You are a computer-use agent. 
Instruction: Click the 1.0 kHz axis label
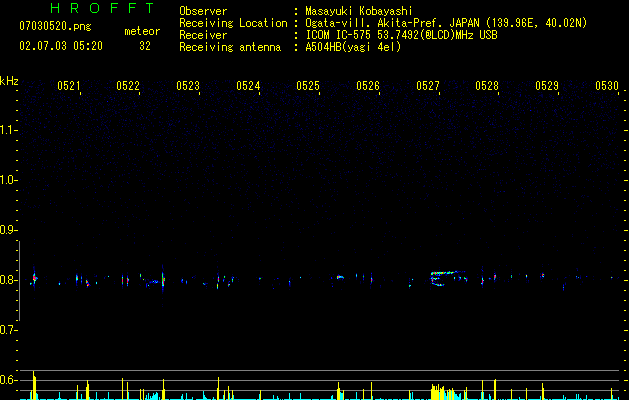[8, 180]
